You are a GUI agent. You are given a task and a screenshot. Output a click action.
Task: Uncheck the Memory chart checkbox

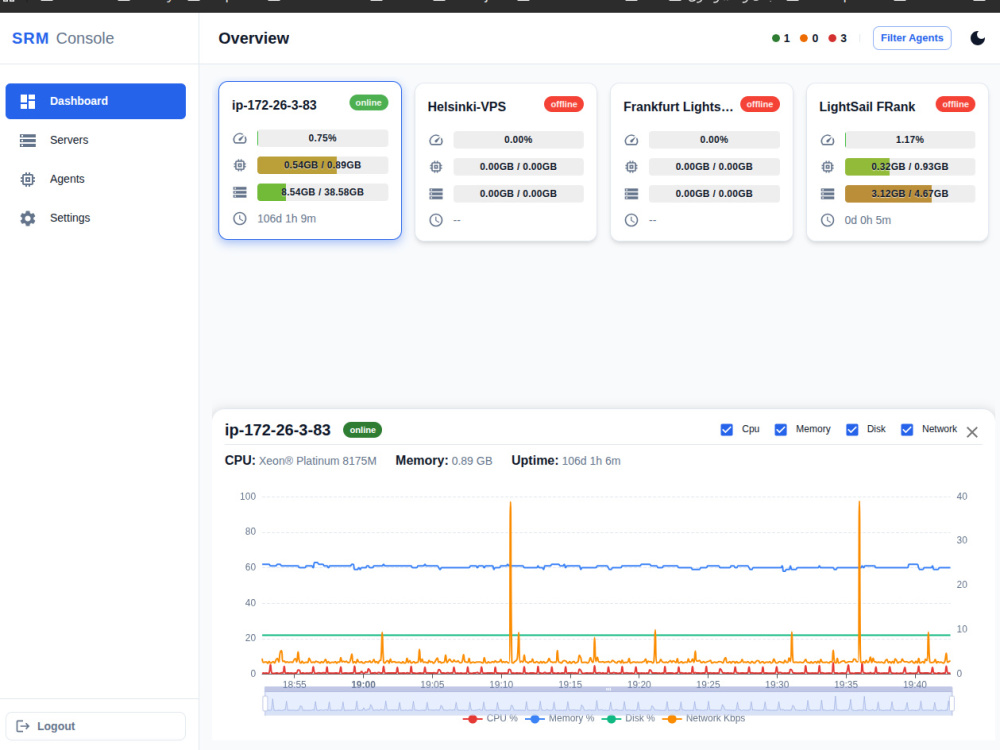tap(781, 429)
